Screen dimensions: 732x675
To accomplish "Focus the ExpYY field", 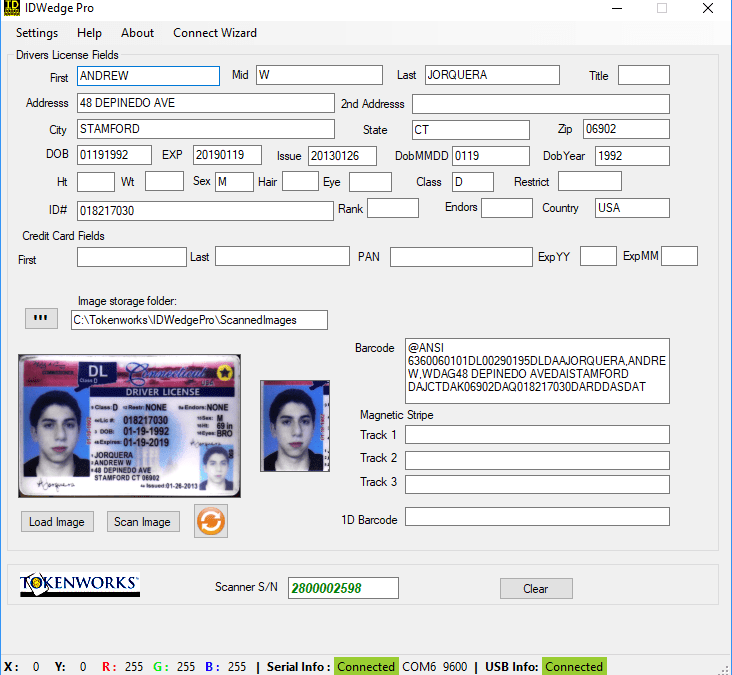I will [598, 256].
